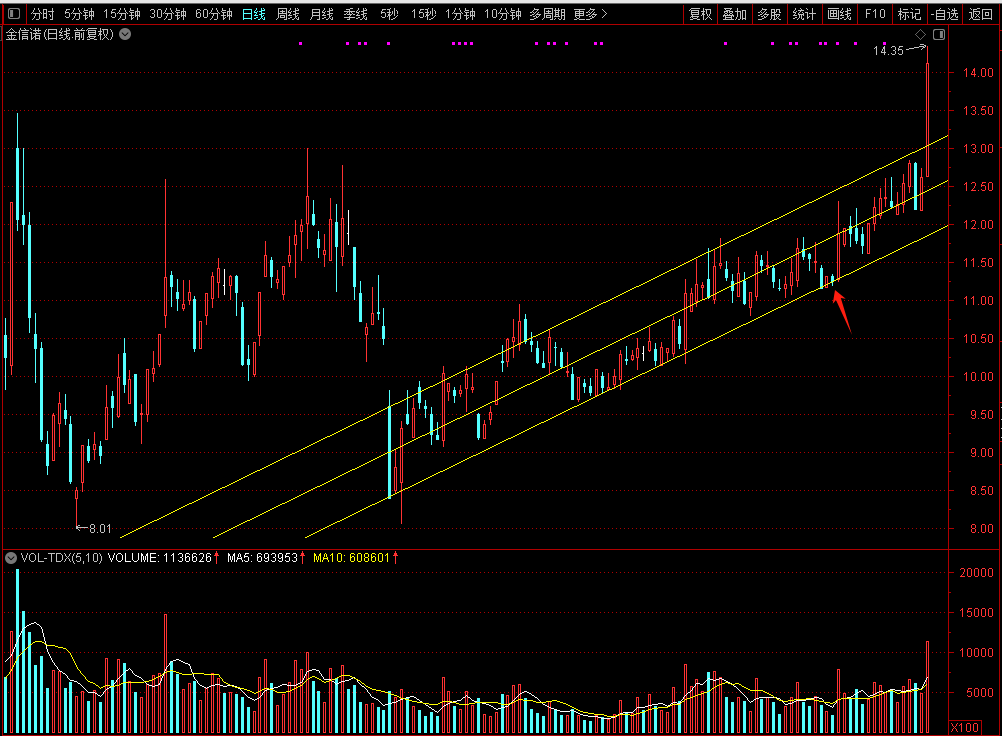Click the diamond icon above the price axis

click(920, 34)
